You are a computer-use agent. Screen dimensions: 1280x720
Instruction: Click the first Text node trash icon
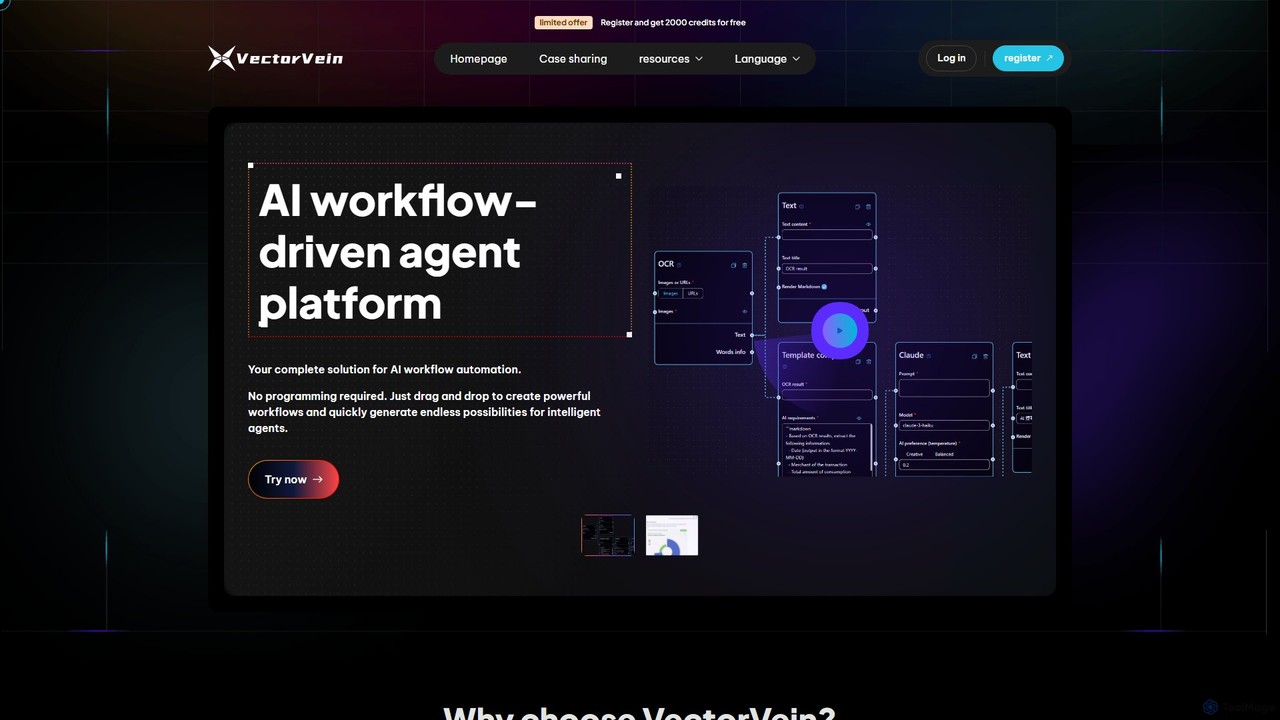point(868,207)
